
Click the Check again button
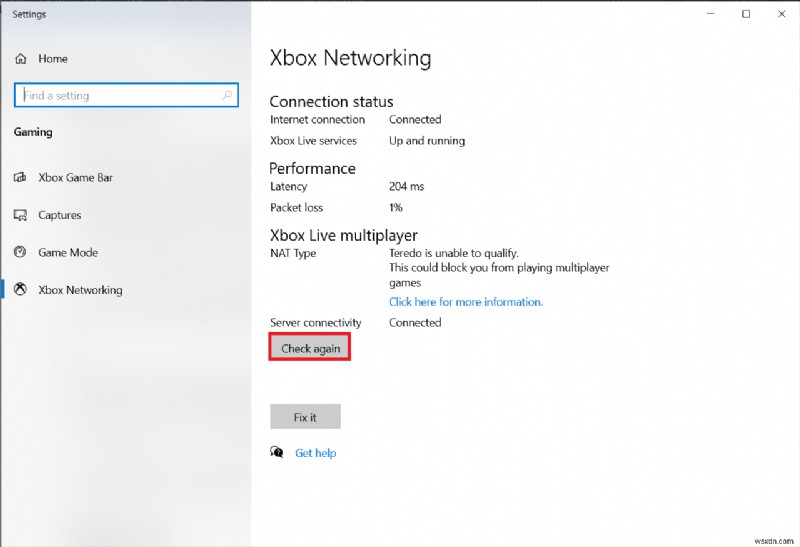pos(310,348)
